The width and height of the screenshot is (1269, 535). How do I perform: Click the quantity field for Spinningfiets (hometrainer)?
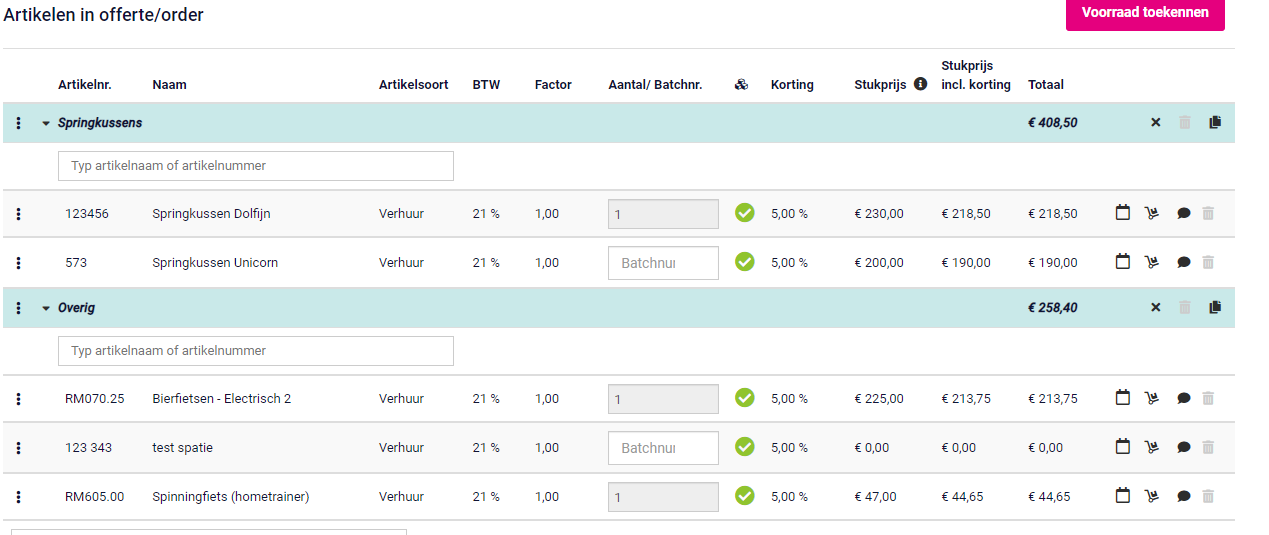point(663,497)
